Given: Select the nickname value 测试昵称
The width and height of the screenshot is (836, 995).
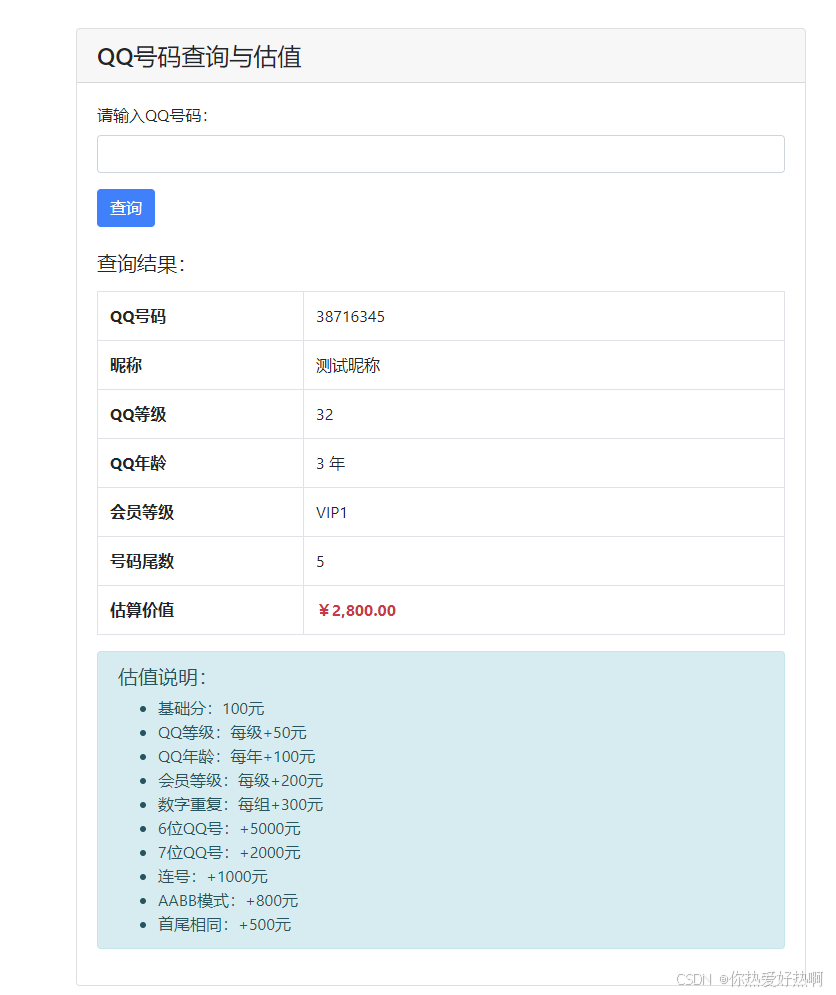Looking at the screenshot, I should point(348,366).
